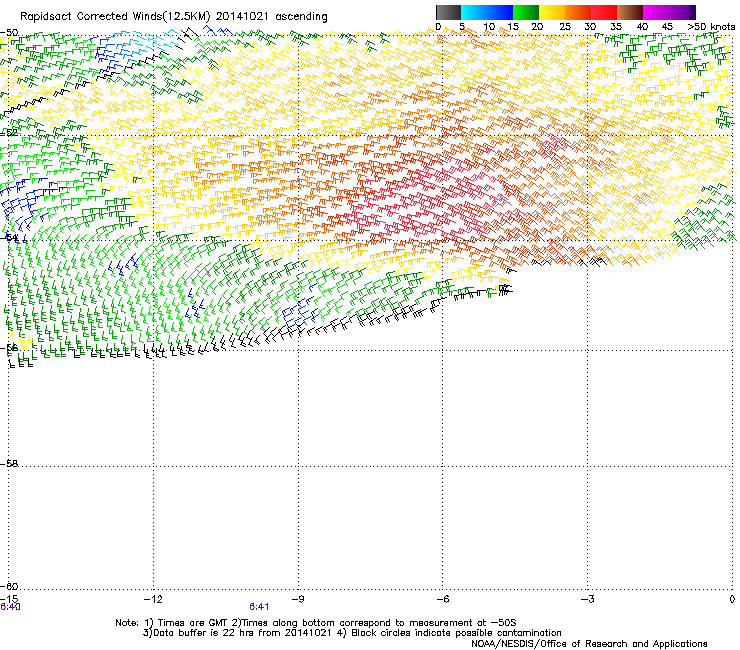
Task: Click the '-3' longitude axis label
Action: click(587, 599)
